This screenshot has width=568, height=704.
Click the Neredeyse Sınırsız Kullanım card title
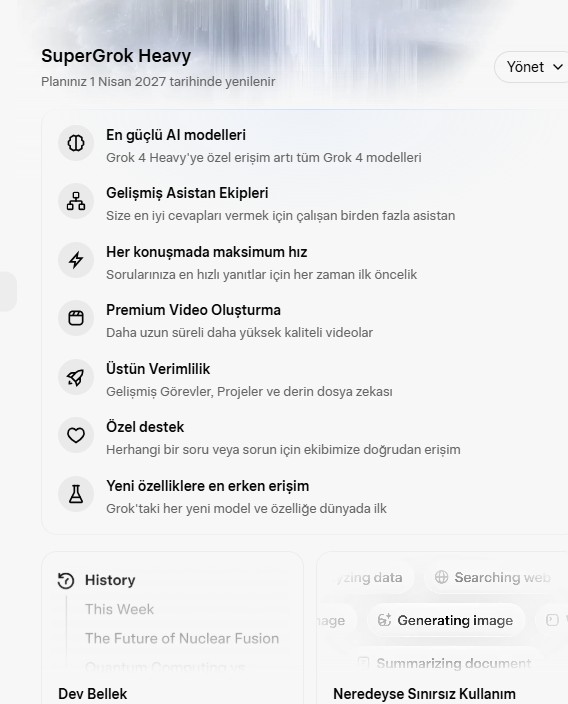(x=424, y=693)
